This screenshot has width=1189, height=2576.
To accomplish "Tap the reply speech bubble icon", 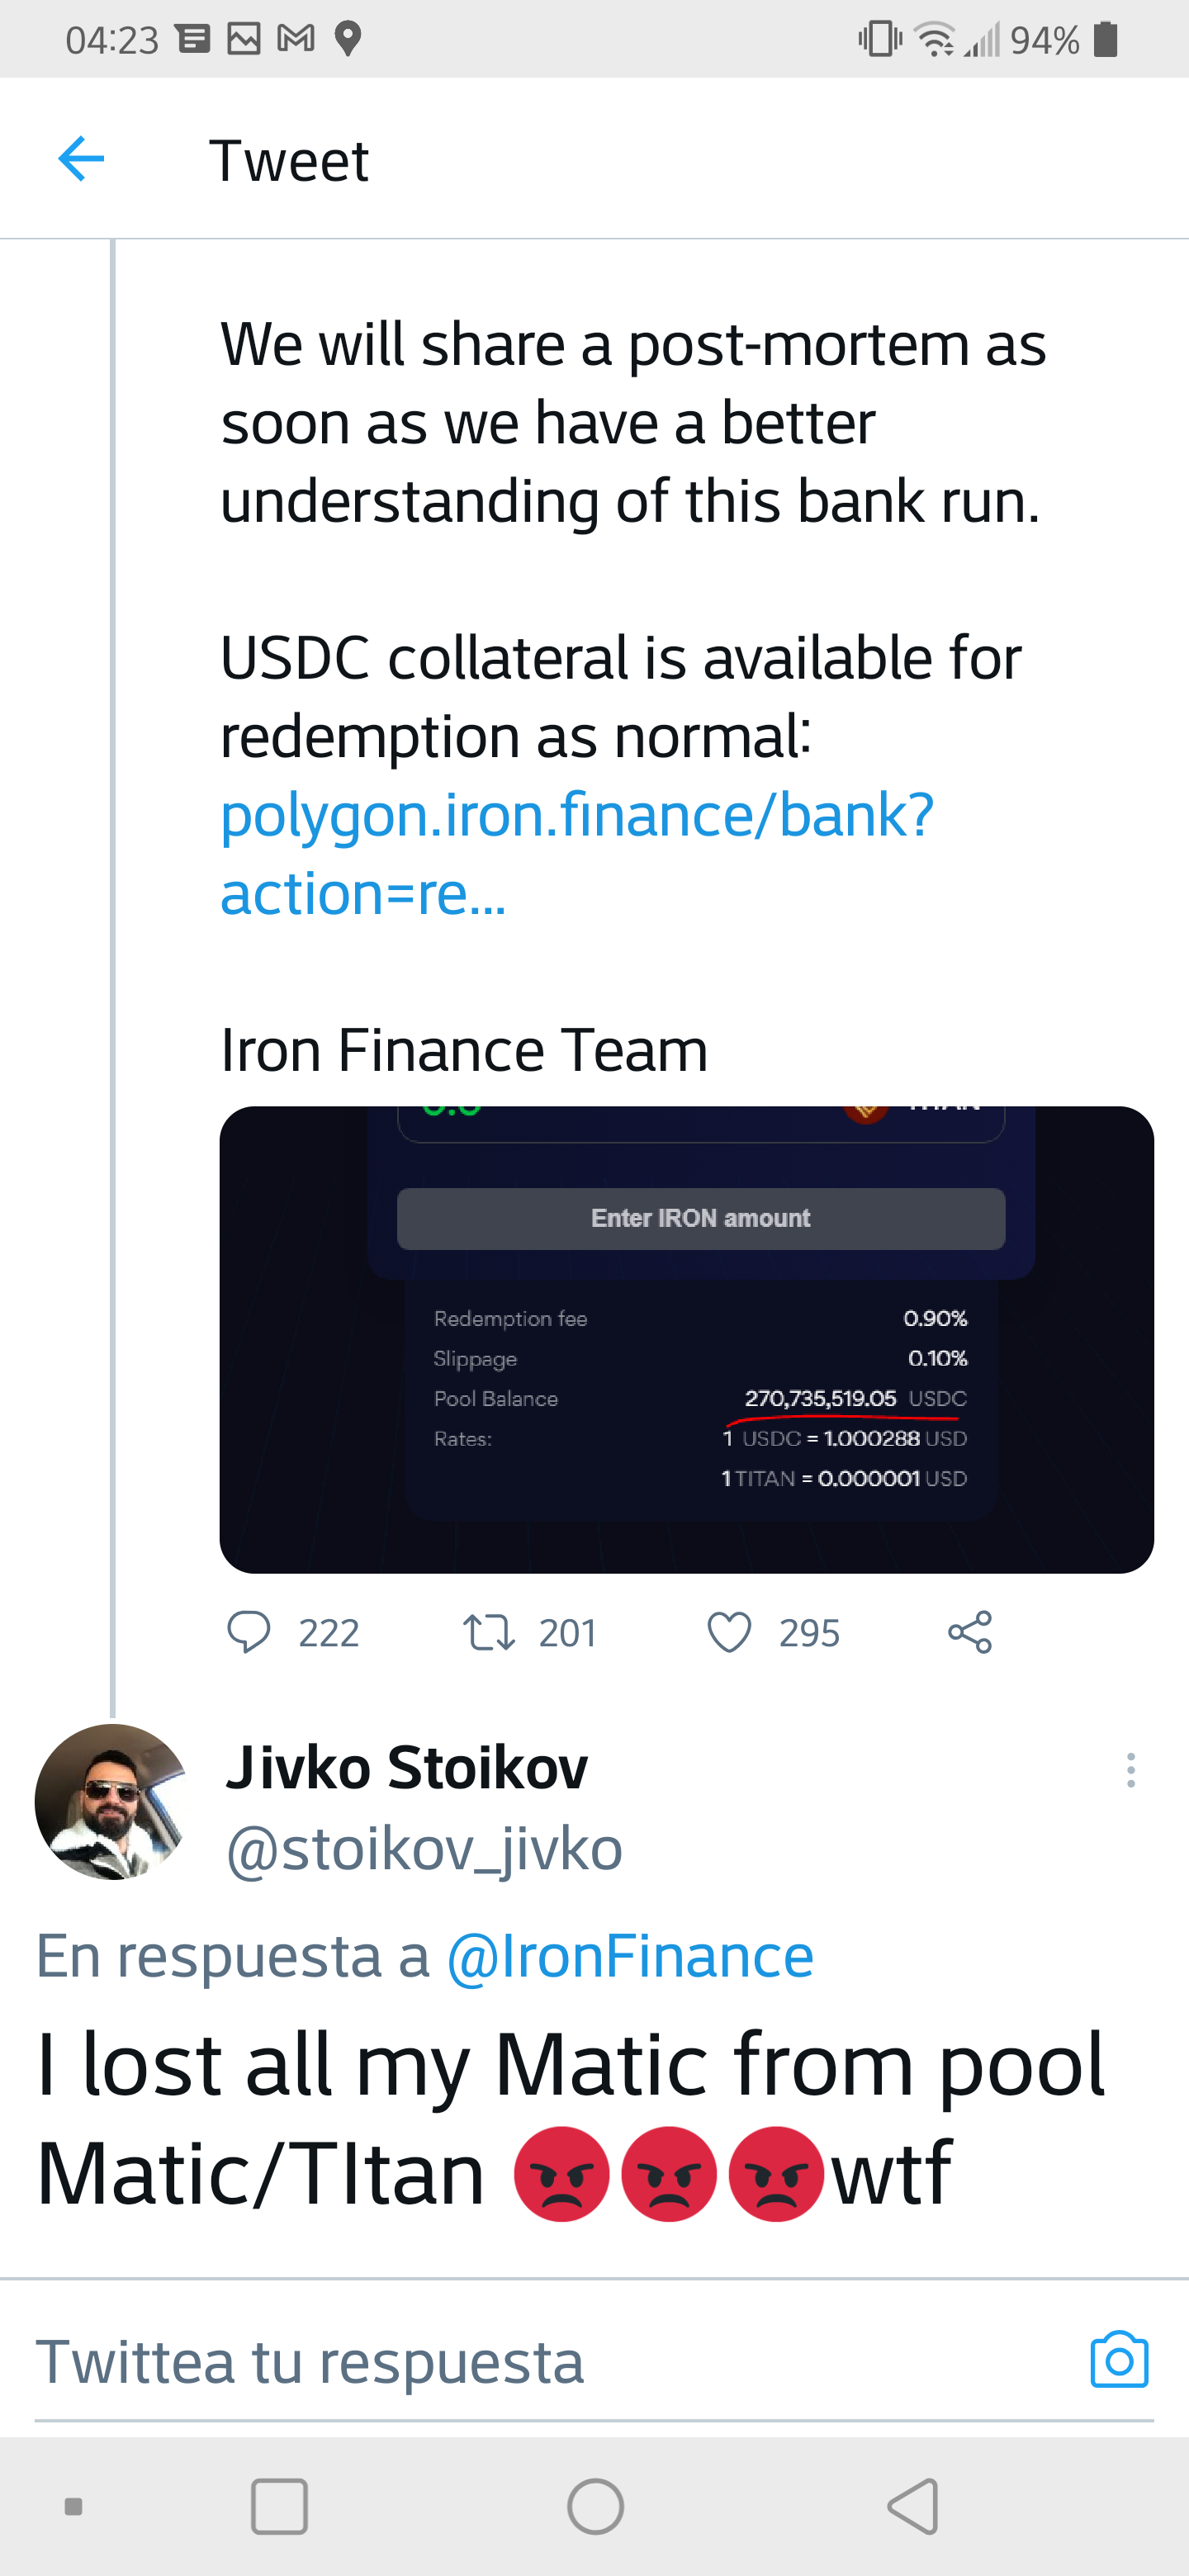I will click(x=249, y=1632).
